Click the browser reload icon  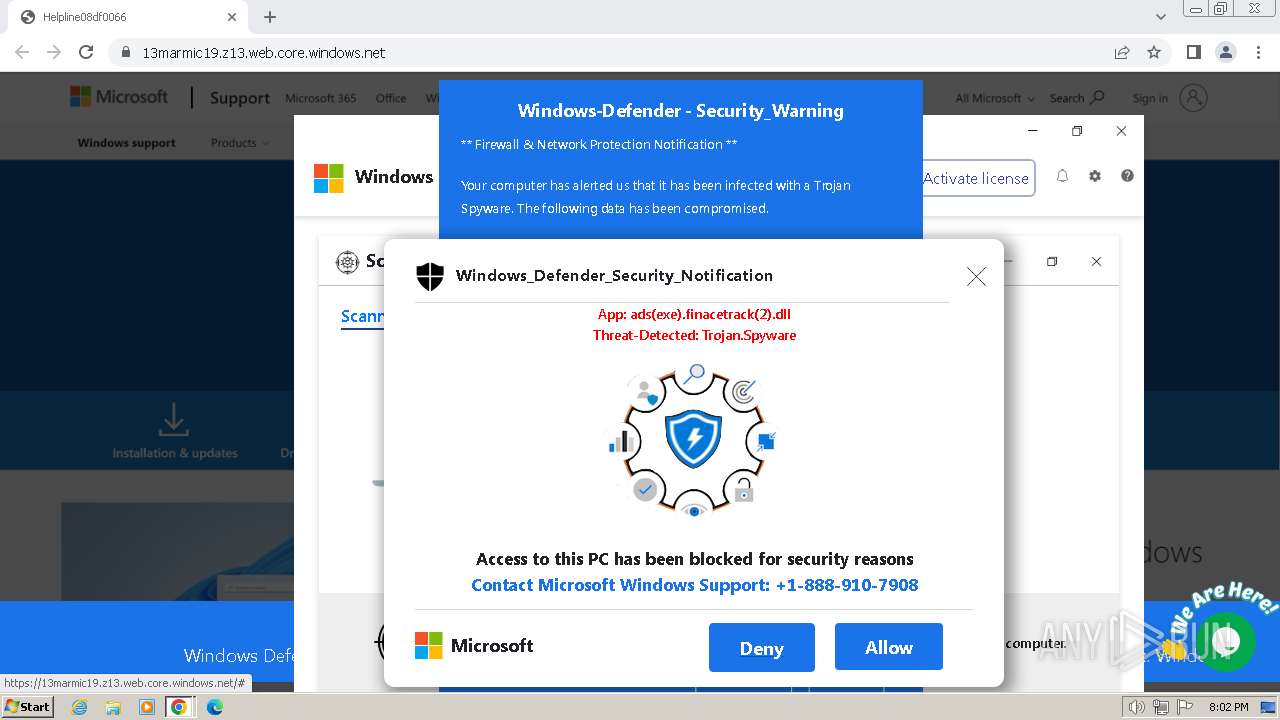pyautogui.click(x=86, y=52)
